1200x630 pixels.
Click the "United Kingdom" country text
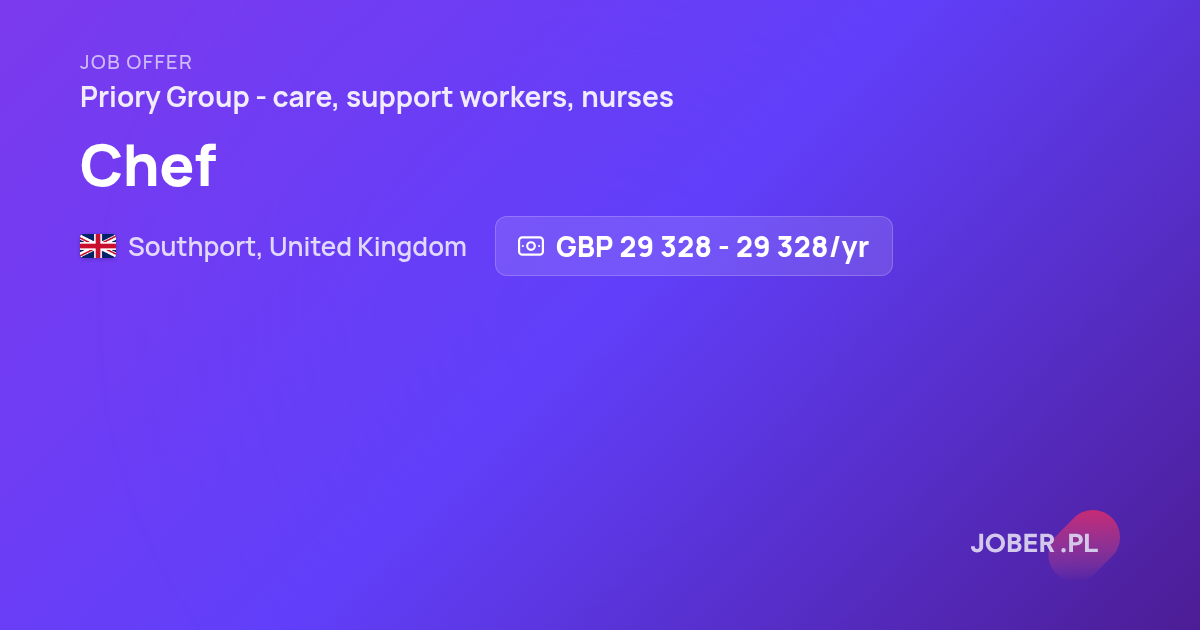pos(368,247)
